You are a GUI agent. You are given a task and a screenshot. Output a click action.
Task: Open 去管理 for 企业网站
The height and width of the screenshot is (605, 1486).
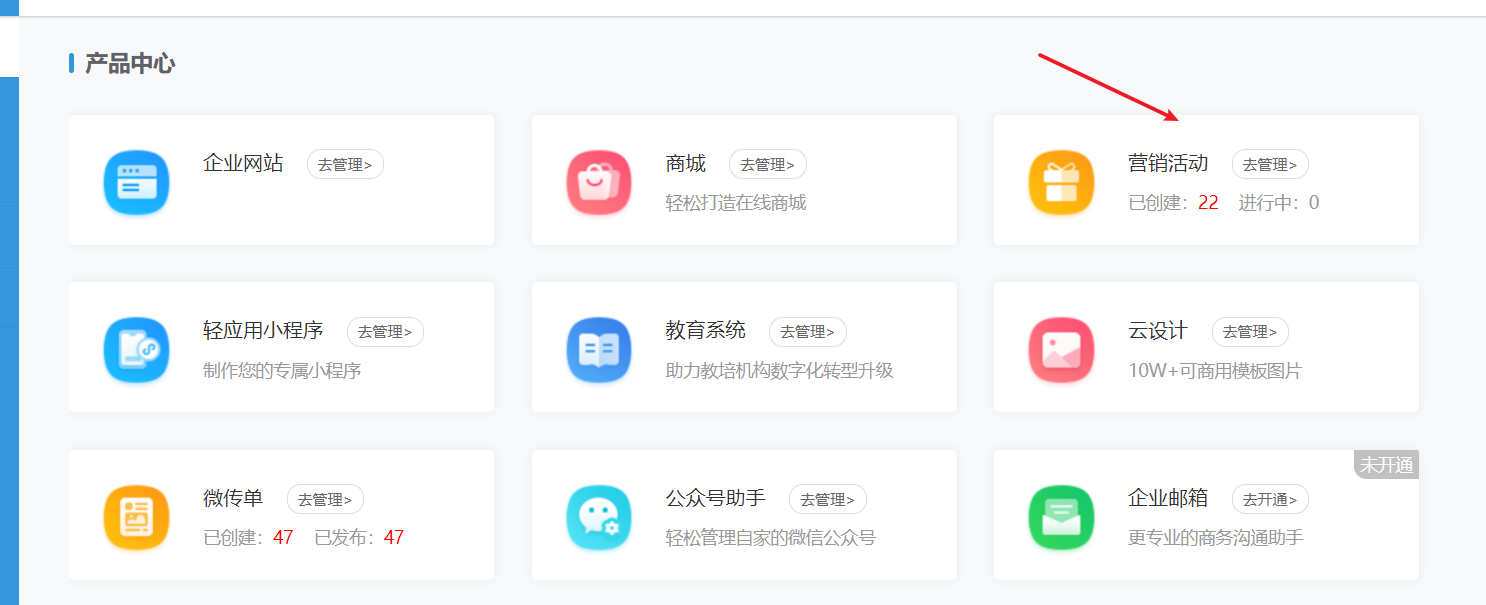click(345, 164)
